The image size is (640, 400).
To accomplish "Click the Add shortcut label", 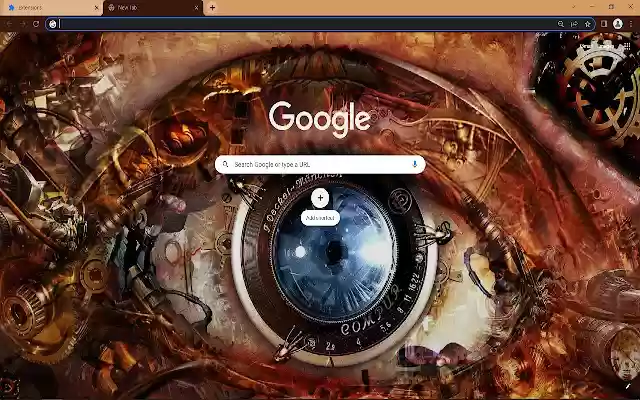I will coord(320,218).
